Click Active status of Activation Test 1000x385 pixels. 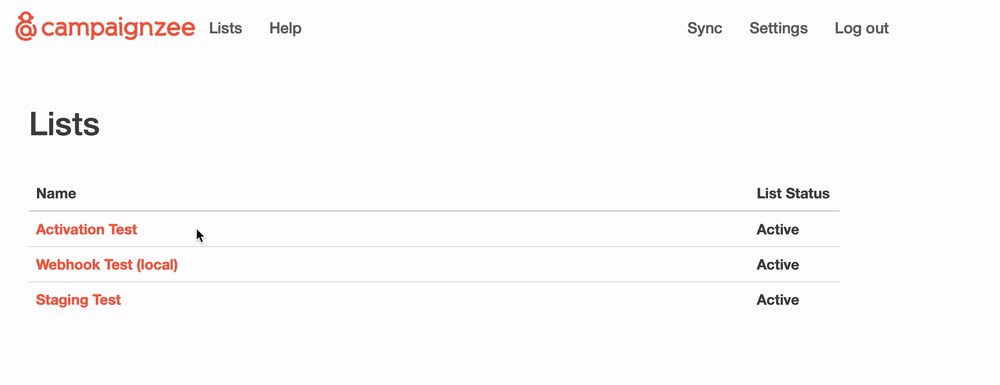click(x=777, y=229)
